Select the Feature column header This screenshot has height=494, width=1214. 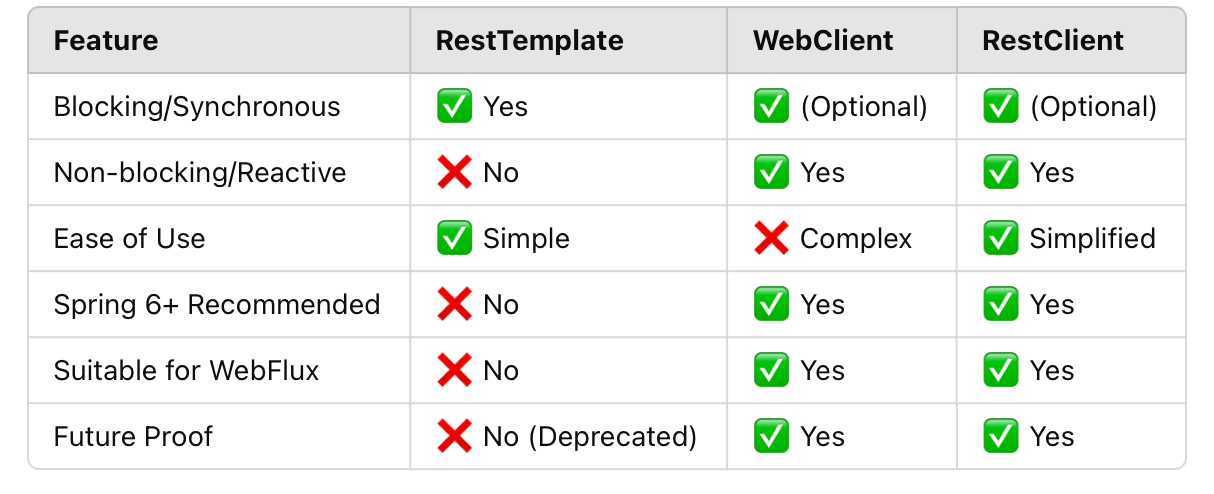pyautogui.click(x=106, y=41)
